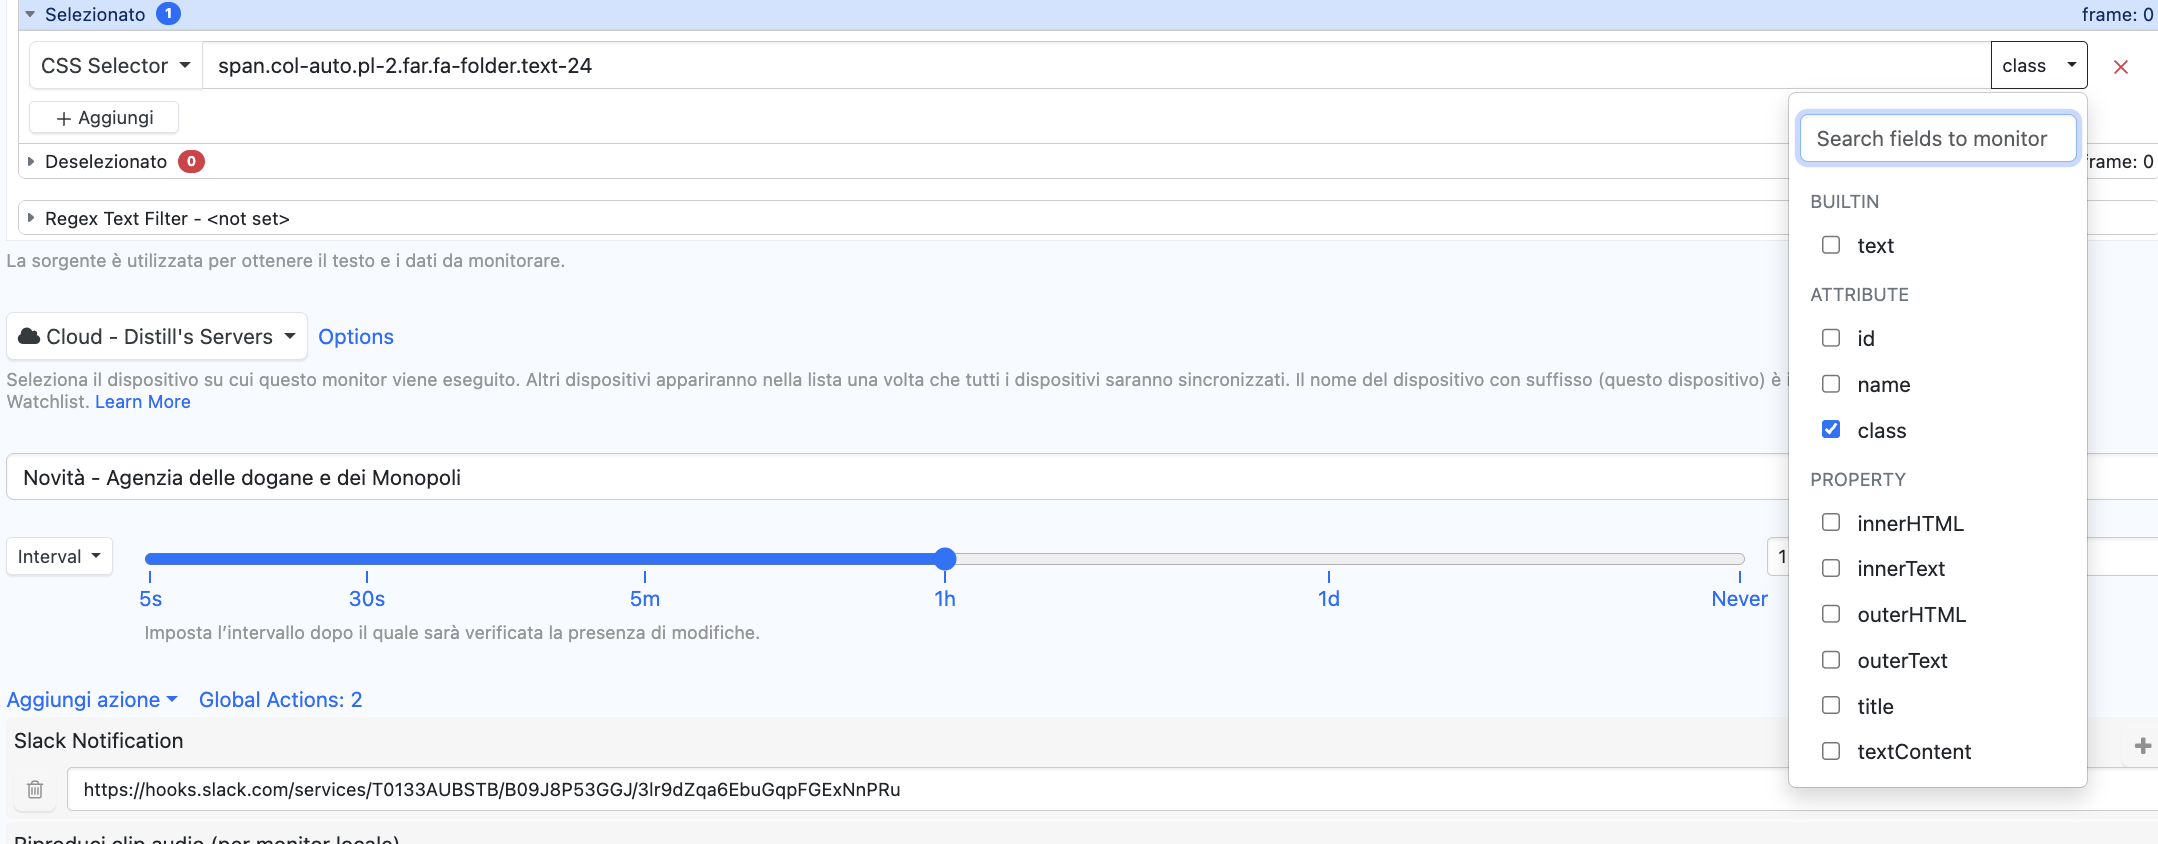
Task: Click the cloud icon in device selector
Action: pos(30,337)
